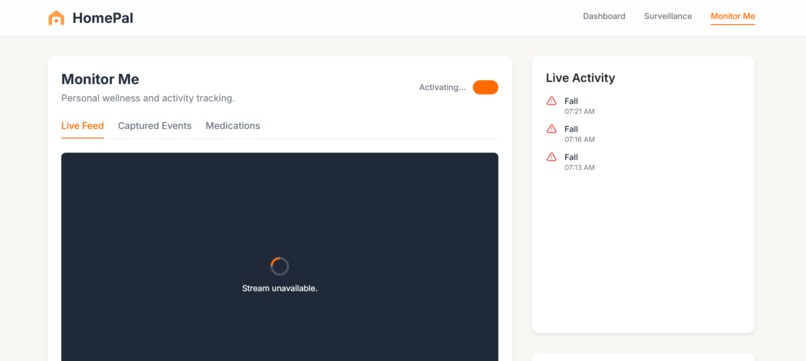The height and width of the screenshot is (361, 806).
Task: Click the HomePal house logo icon
Action: [x=56, y=18]
